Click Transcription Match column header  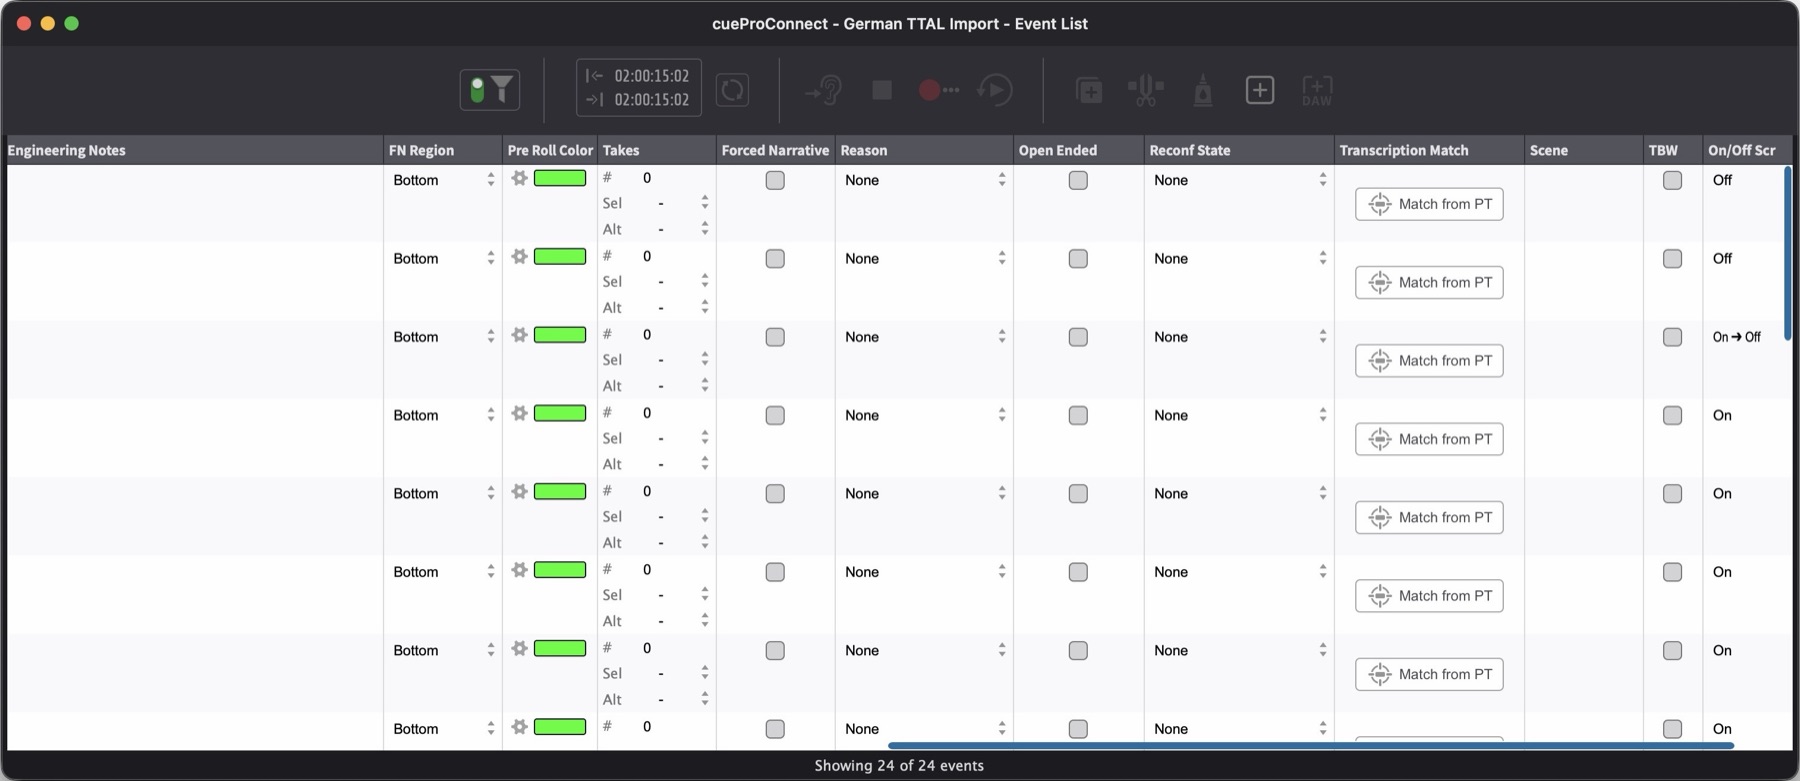click(x=1429, y=150)
